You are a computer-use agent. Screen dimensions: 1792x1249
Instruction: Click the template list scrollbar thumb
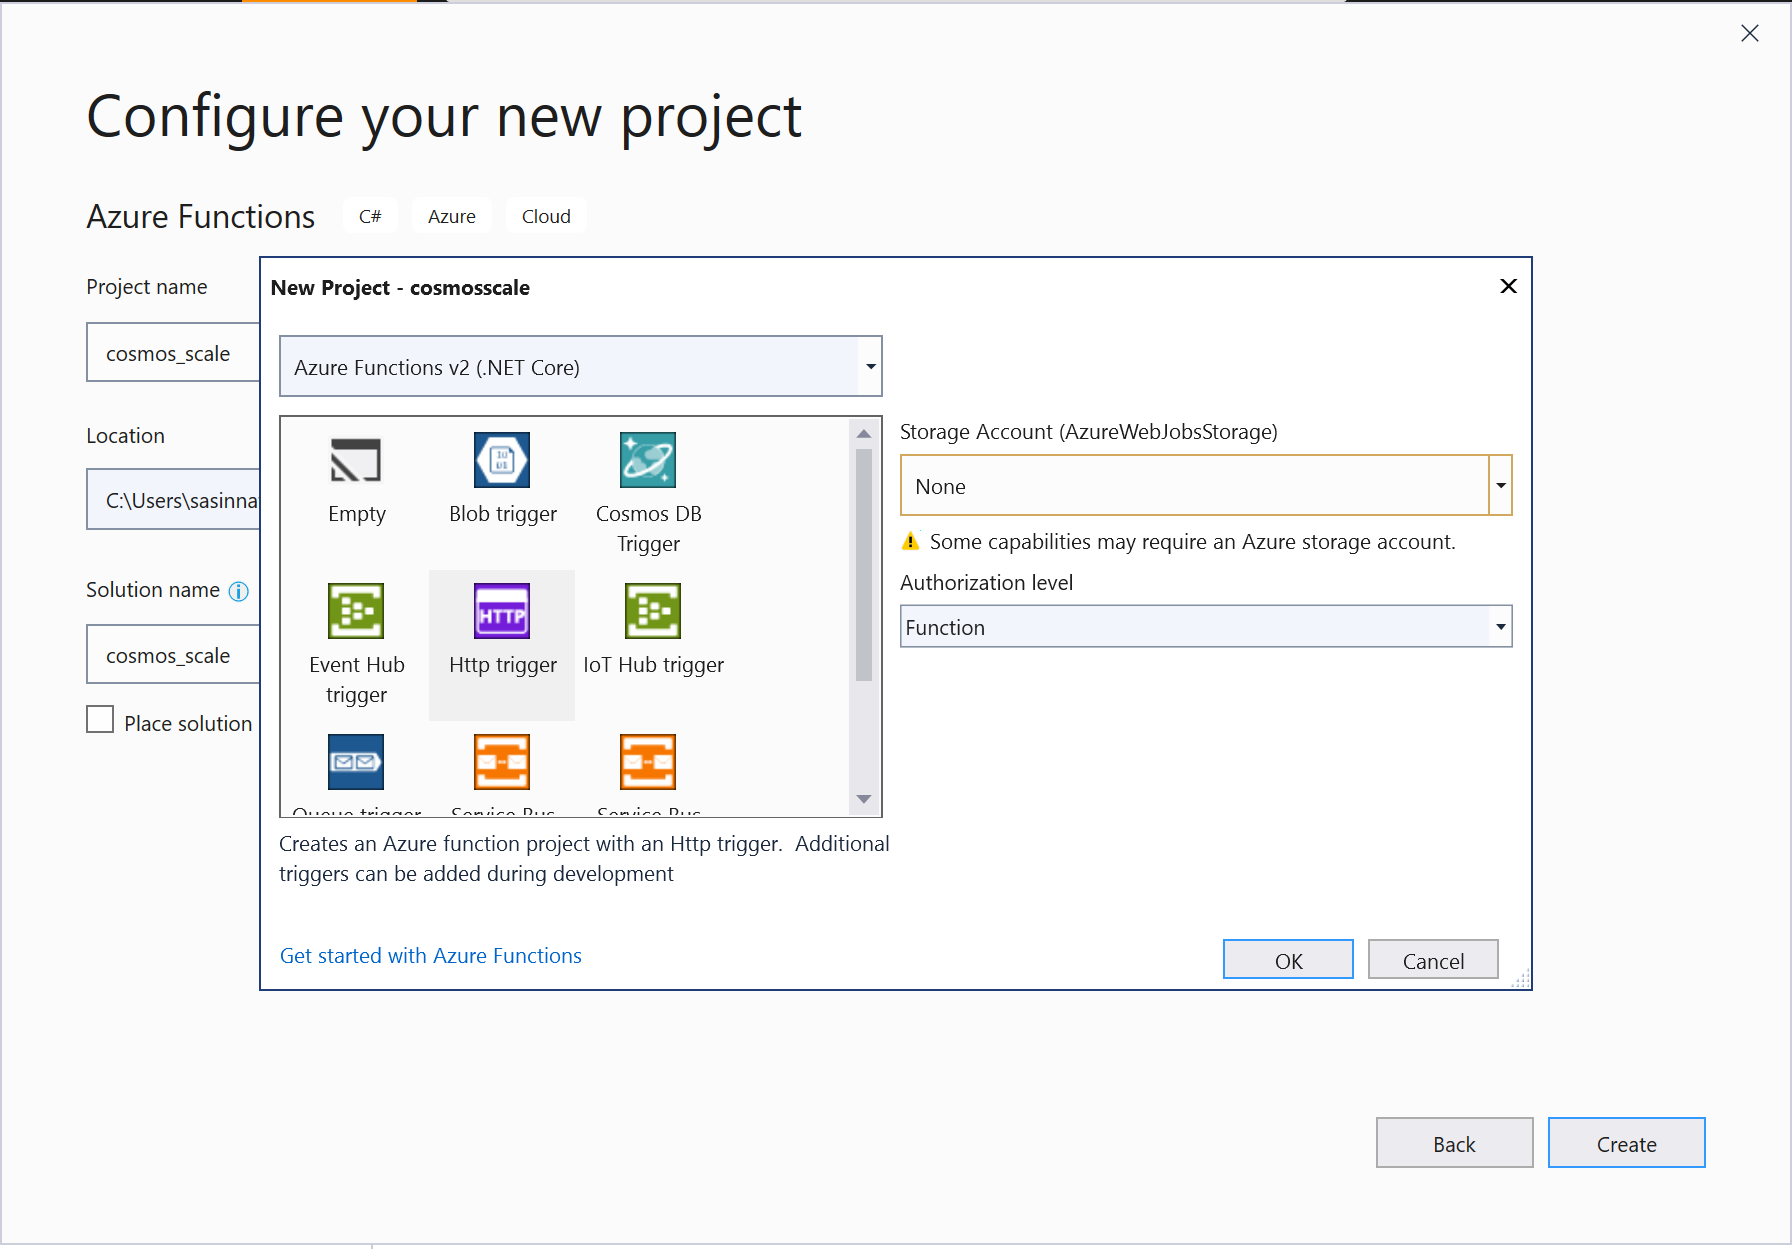(864, 565)
